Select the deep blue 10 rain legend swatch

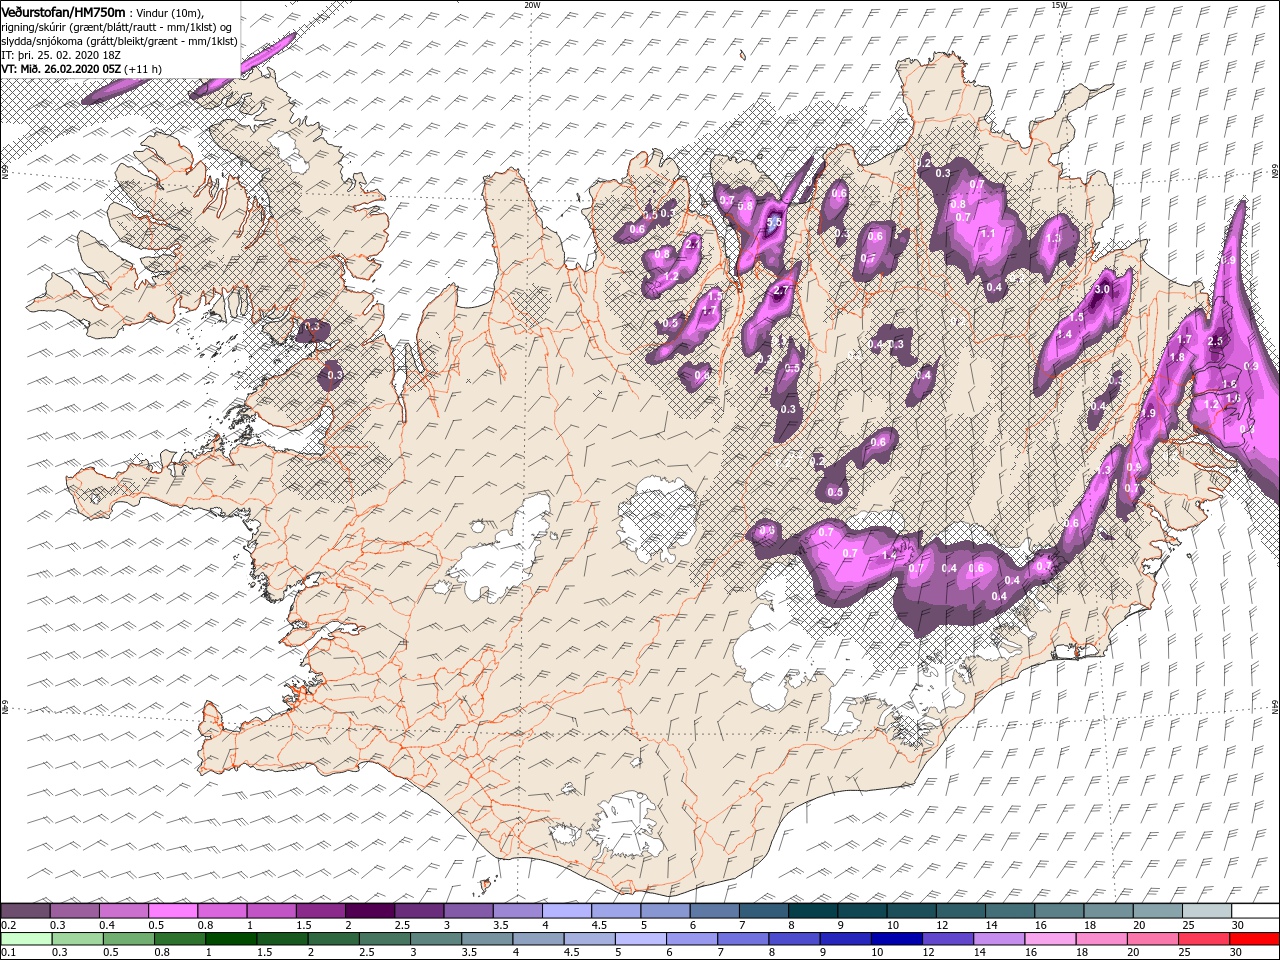click(x=895, y=939)
